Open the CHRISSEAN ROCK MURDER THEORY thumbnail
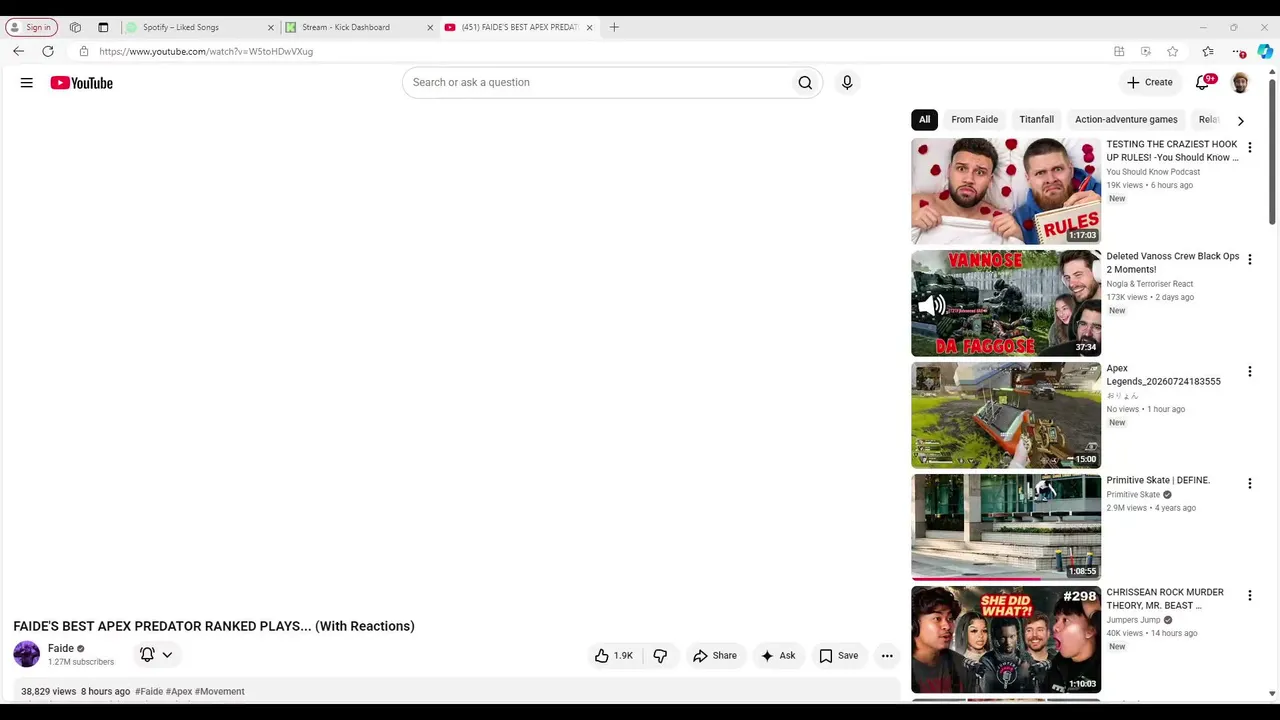The image size is (1280, 720). coord(1006,640)
